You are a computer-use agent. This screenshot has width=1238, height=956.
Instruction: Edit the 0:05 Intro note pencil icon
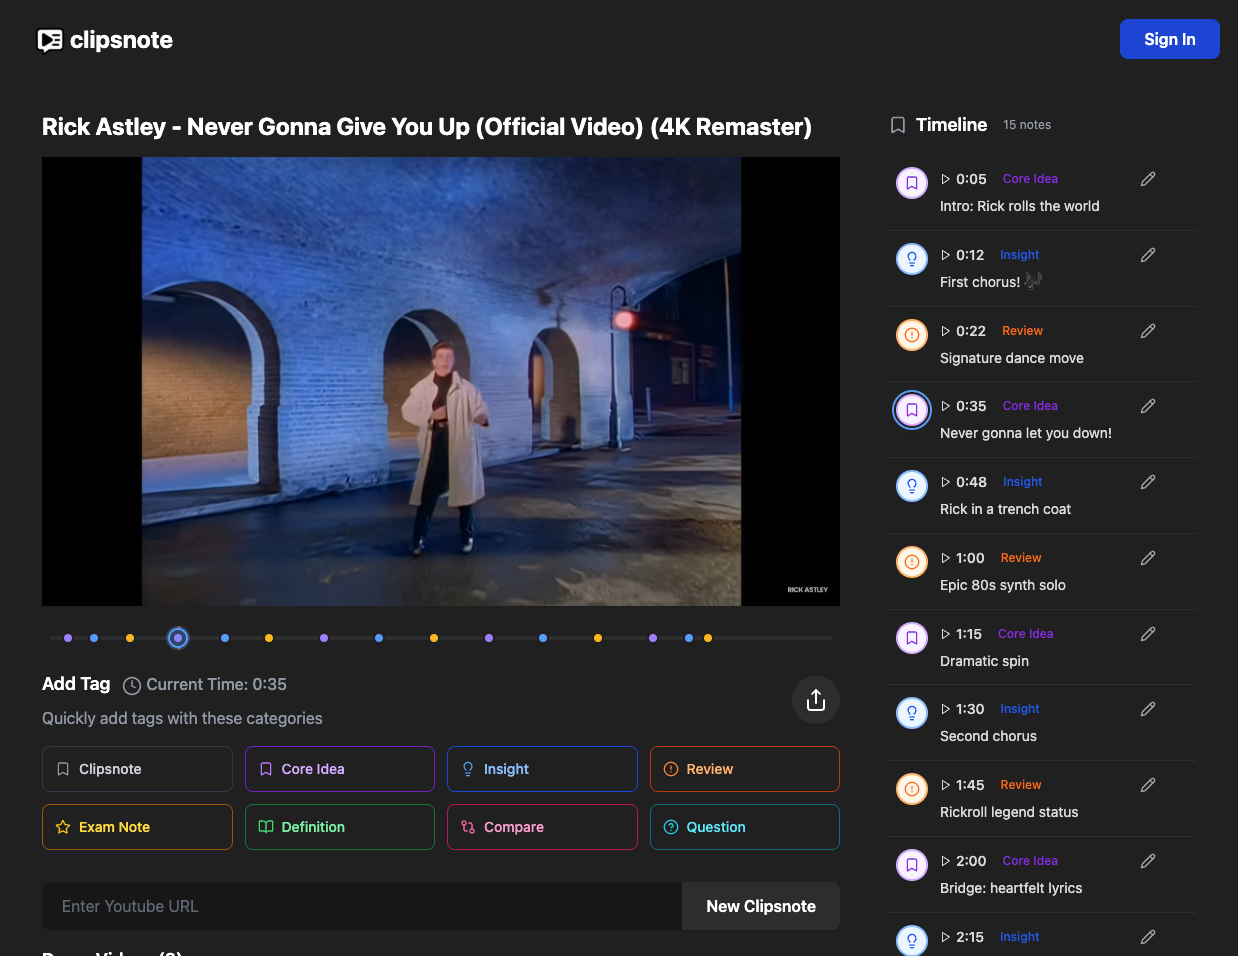coord(1148,179)
